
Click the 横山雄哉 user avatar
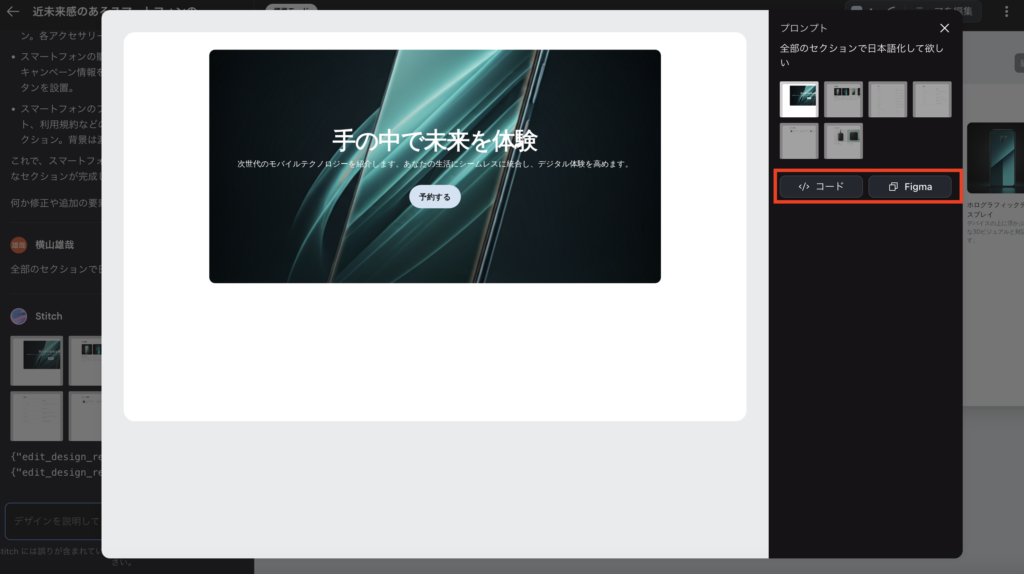[x=19, y=245]
